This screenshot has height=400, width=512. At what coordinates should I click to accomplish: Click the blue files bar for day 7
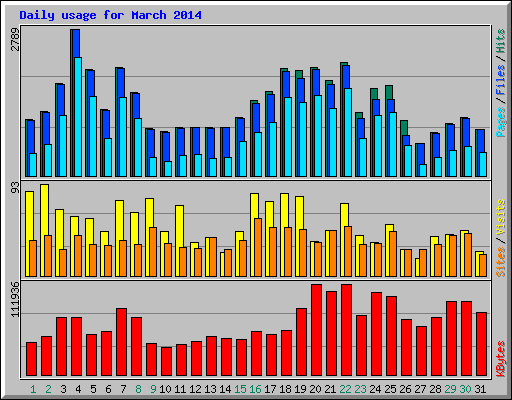point(121,83)
